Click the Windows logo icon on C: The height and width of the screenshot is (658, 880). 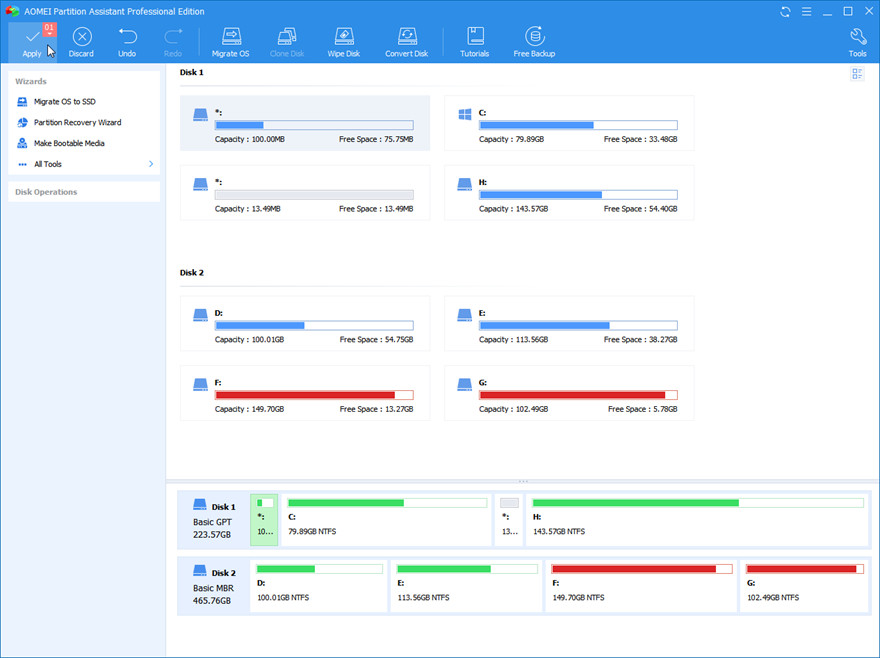click(465, 115)
